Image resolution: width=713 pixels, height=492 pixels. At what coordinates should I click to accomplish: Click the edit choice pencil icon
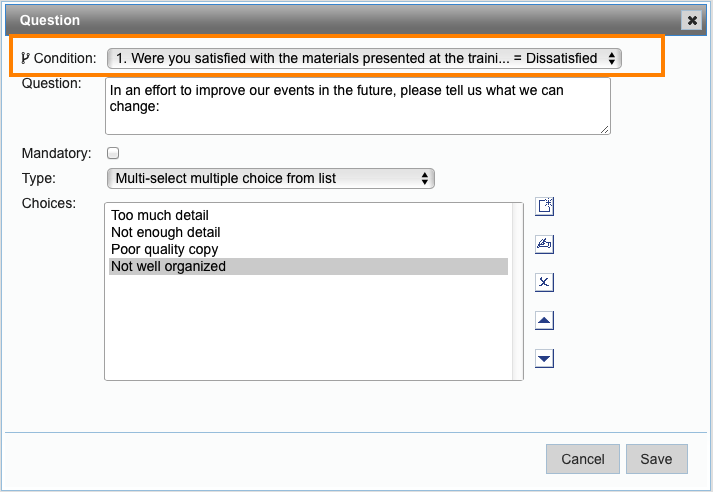(545, 245)
